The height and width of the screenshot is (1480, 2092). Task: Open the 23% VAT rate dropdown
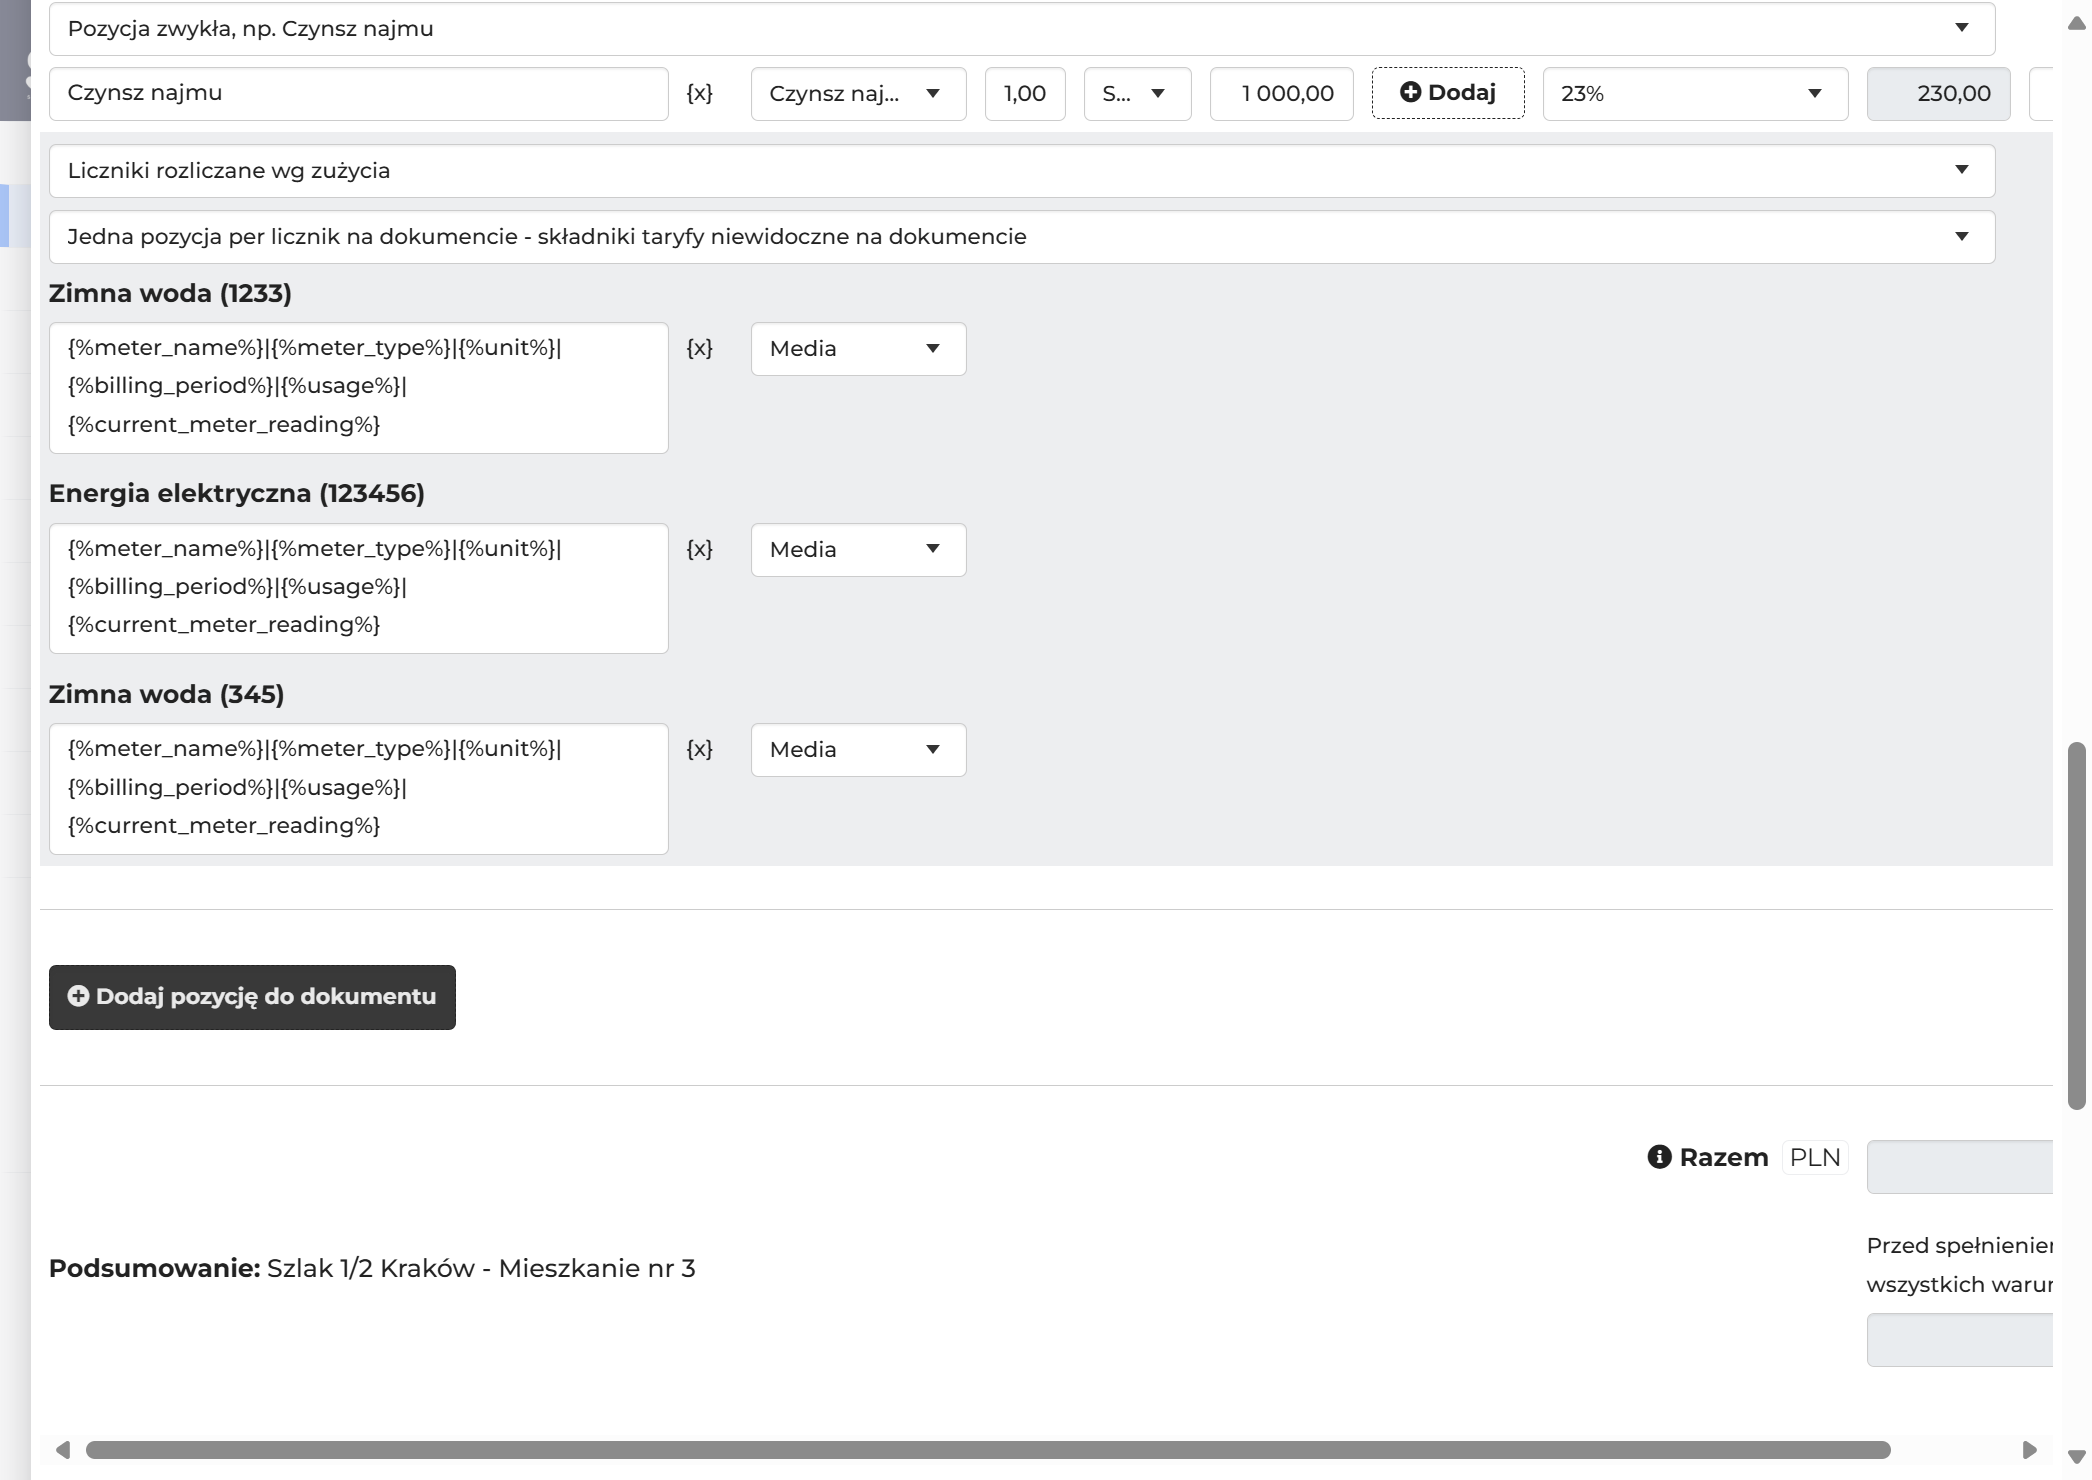point(1695,94)
